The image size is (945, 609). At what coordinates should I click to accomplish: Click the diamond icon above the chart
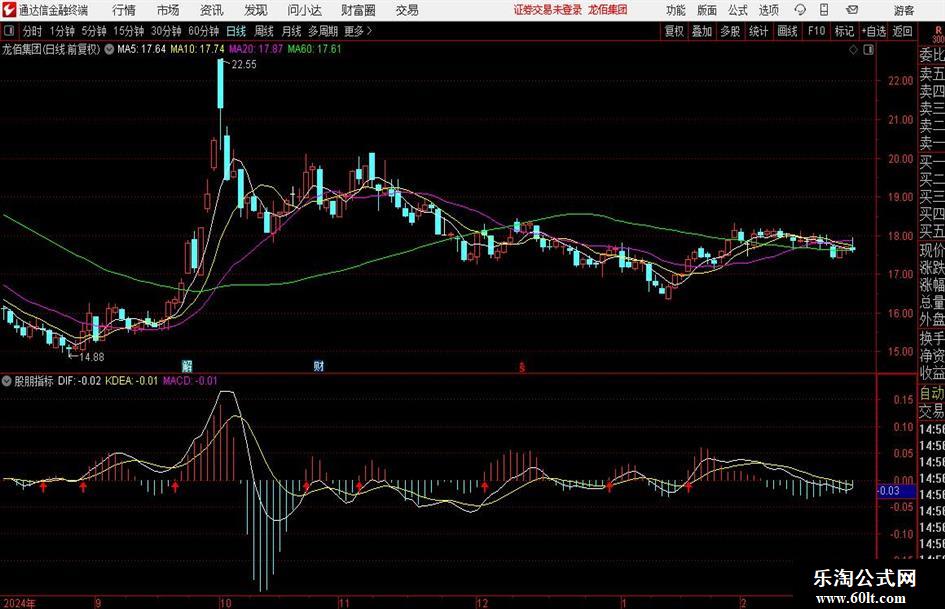(853, 50)
